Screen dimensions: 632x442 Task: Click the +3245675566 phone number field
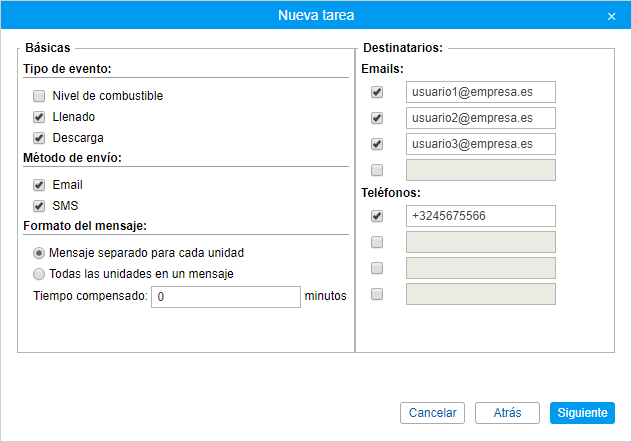click(x=481, y=216)
